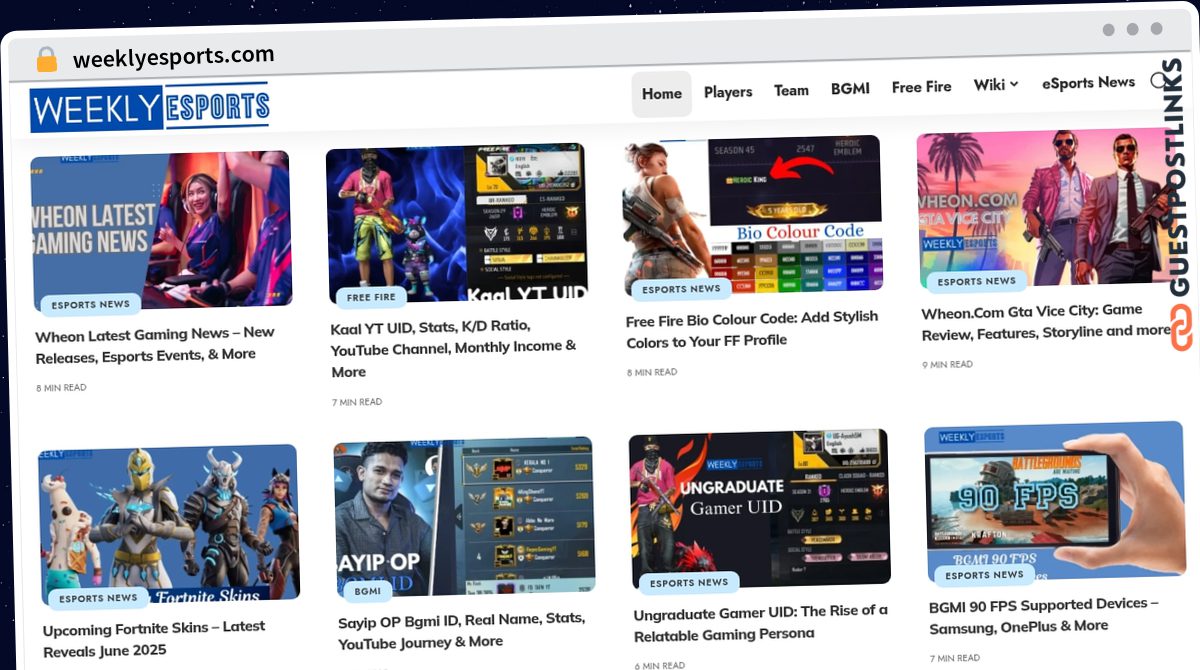Expand the Wiki dropdown menu

point(996,85)
